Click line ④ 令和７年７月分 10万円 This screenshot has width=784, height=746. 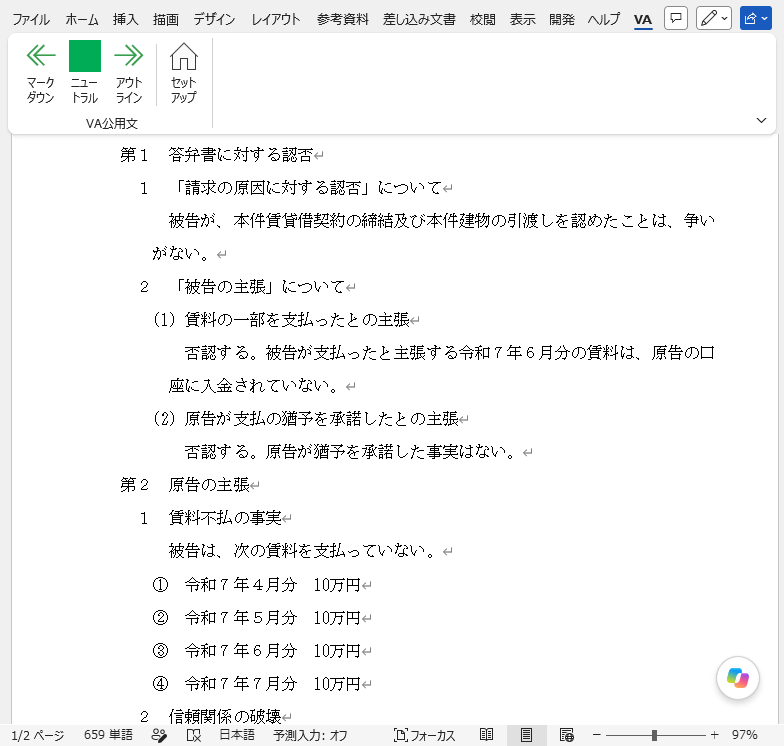[256, 683]
